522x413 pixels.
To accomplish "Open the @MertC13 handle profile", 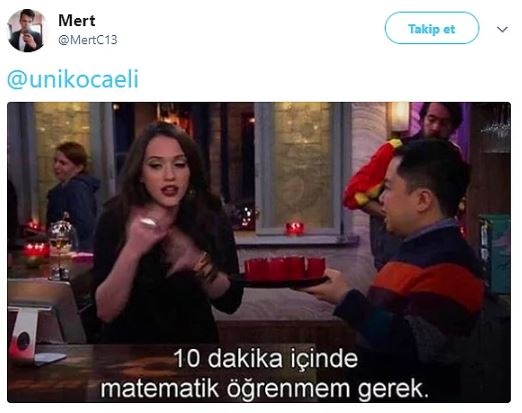I will pos(88,40).
